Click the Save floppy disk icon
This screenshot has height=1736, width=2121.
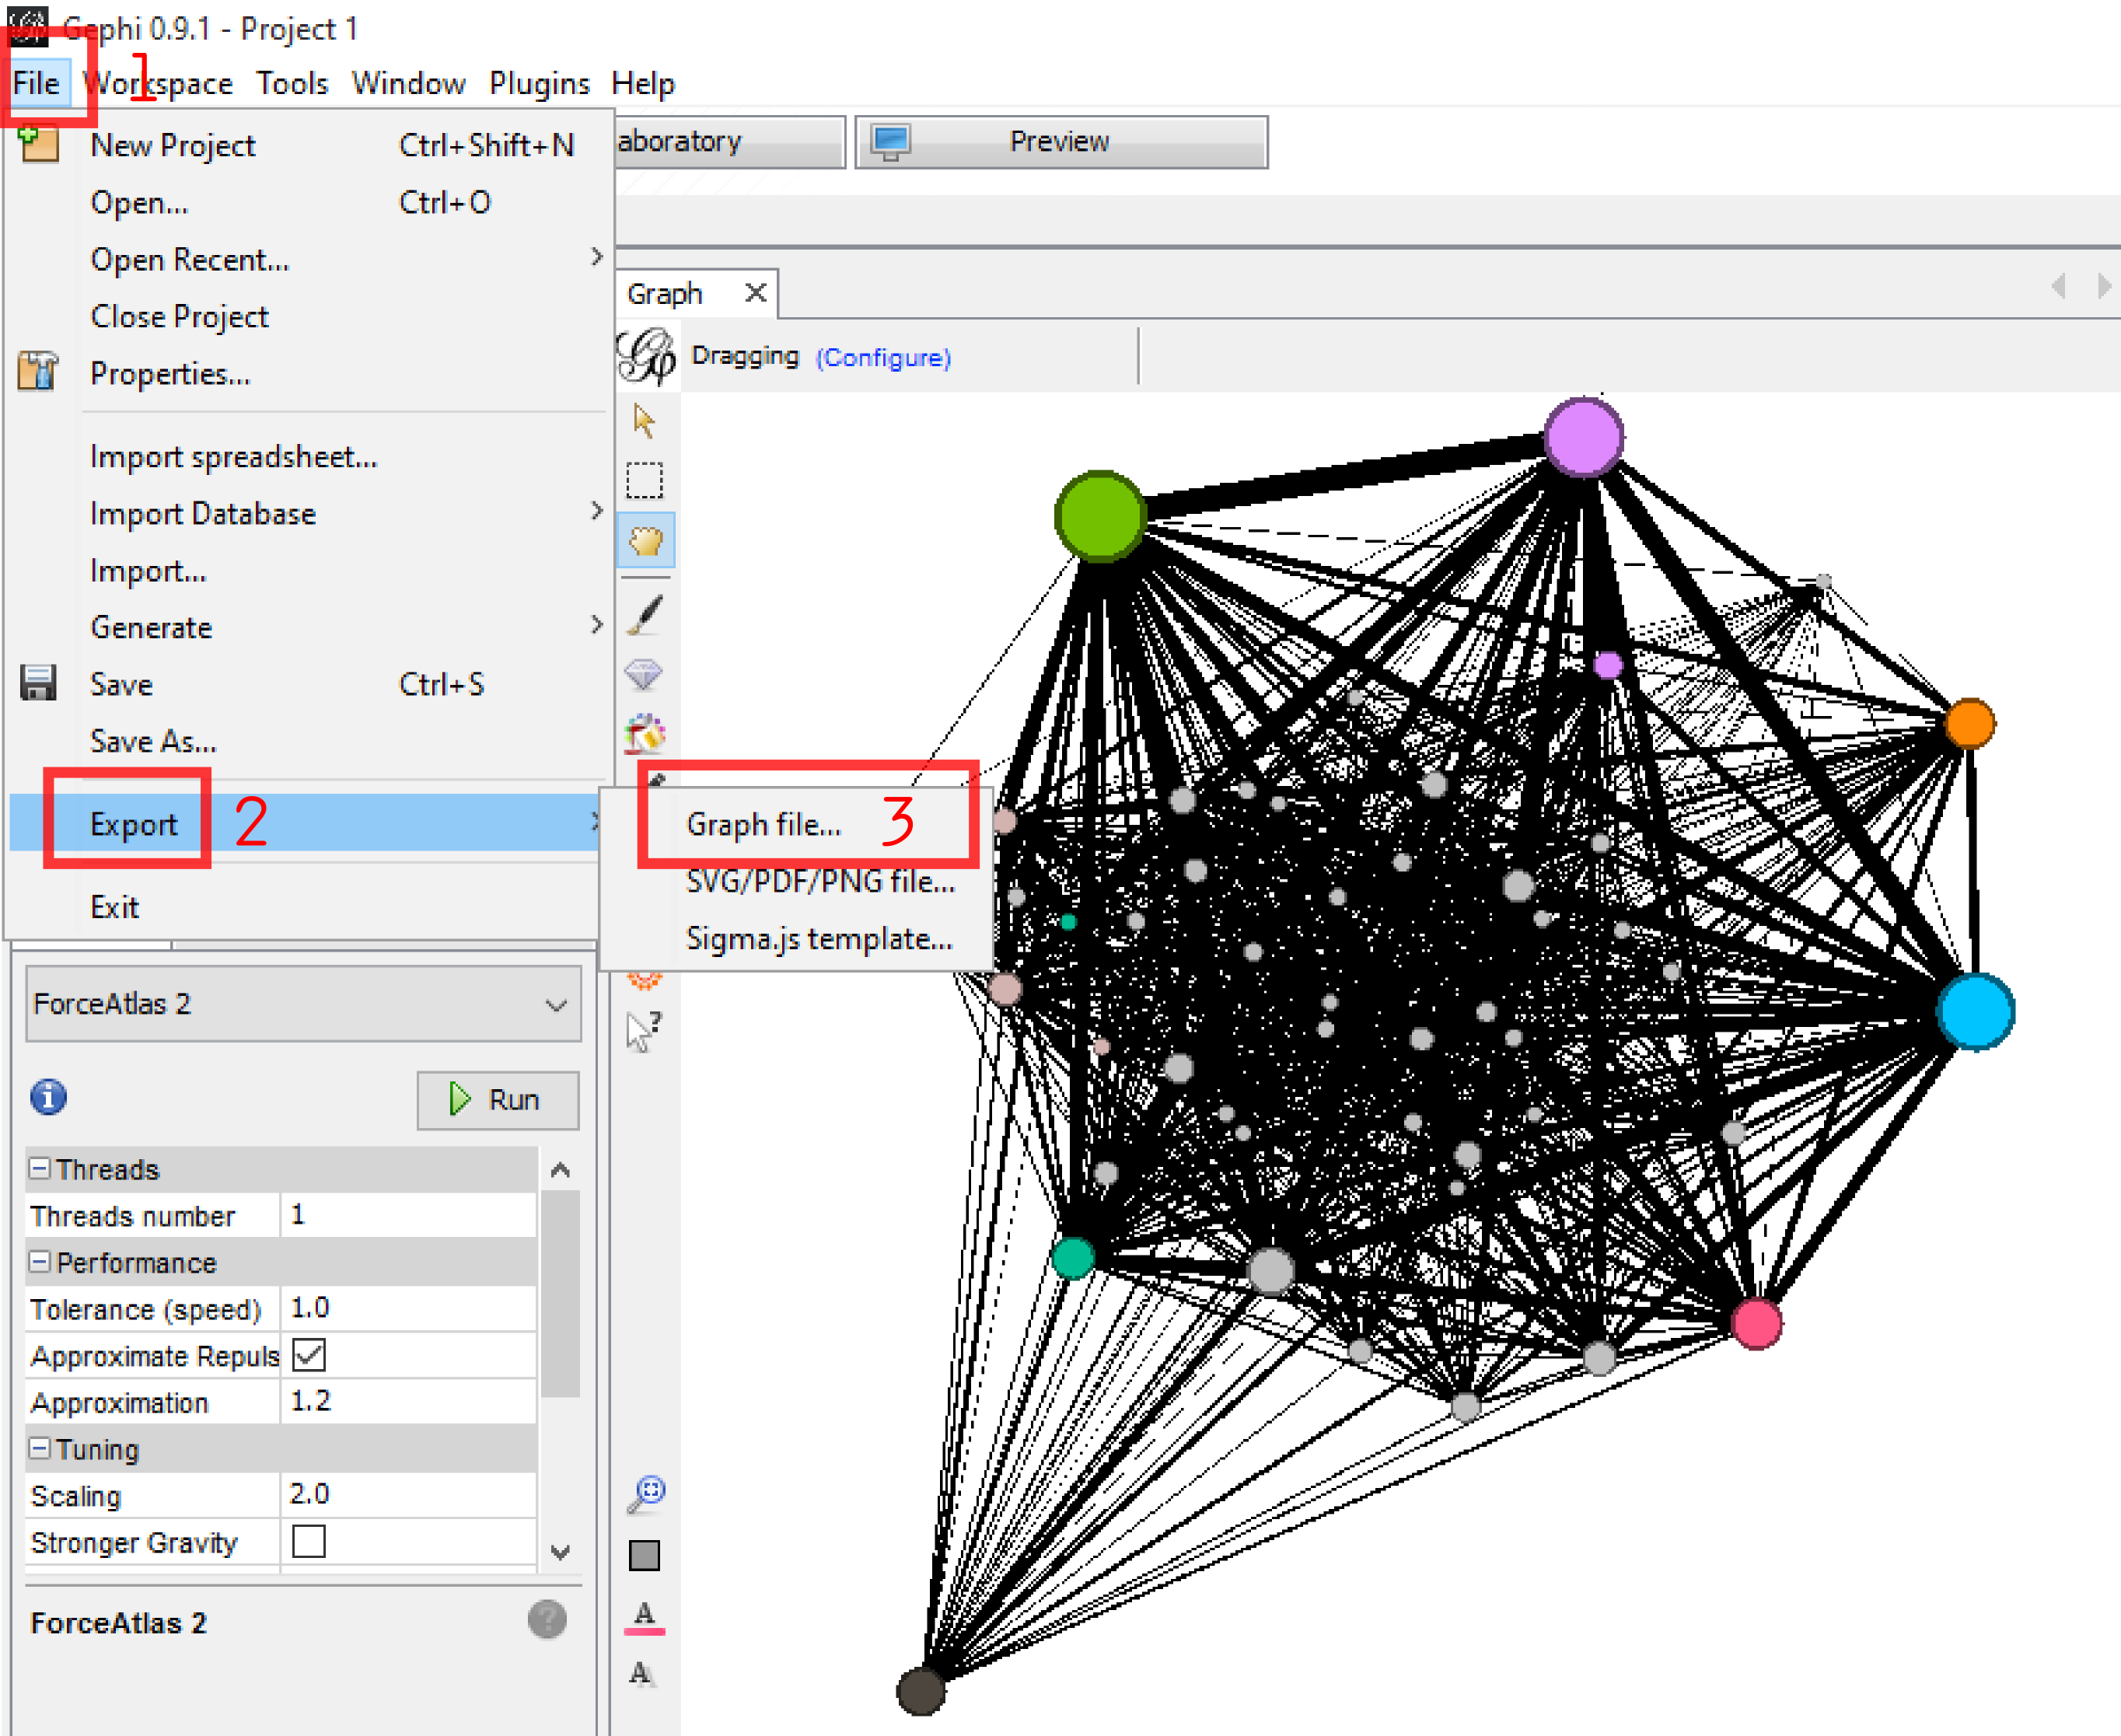pos(38,683)
